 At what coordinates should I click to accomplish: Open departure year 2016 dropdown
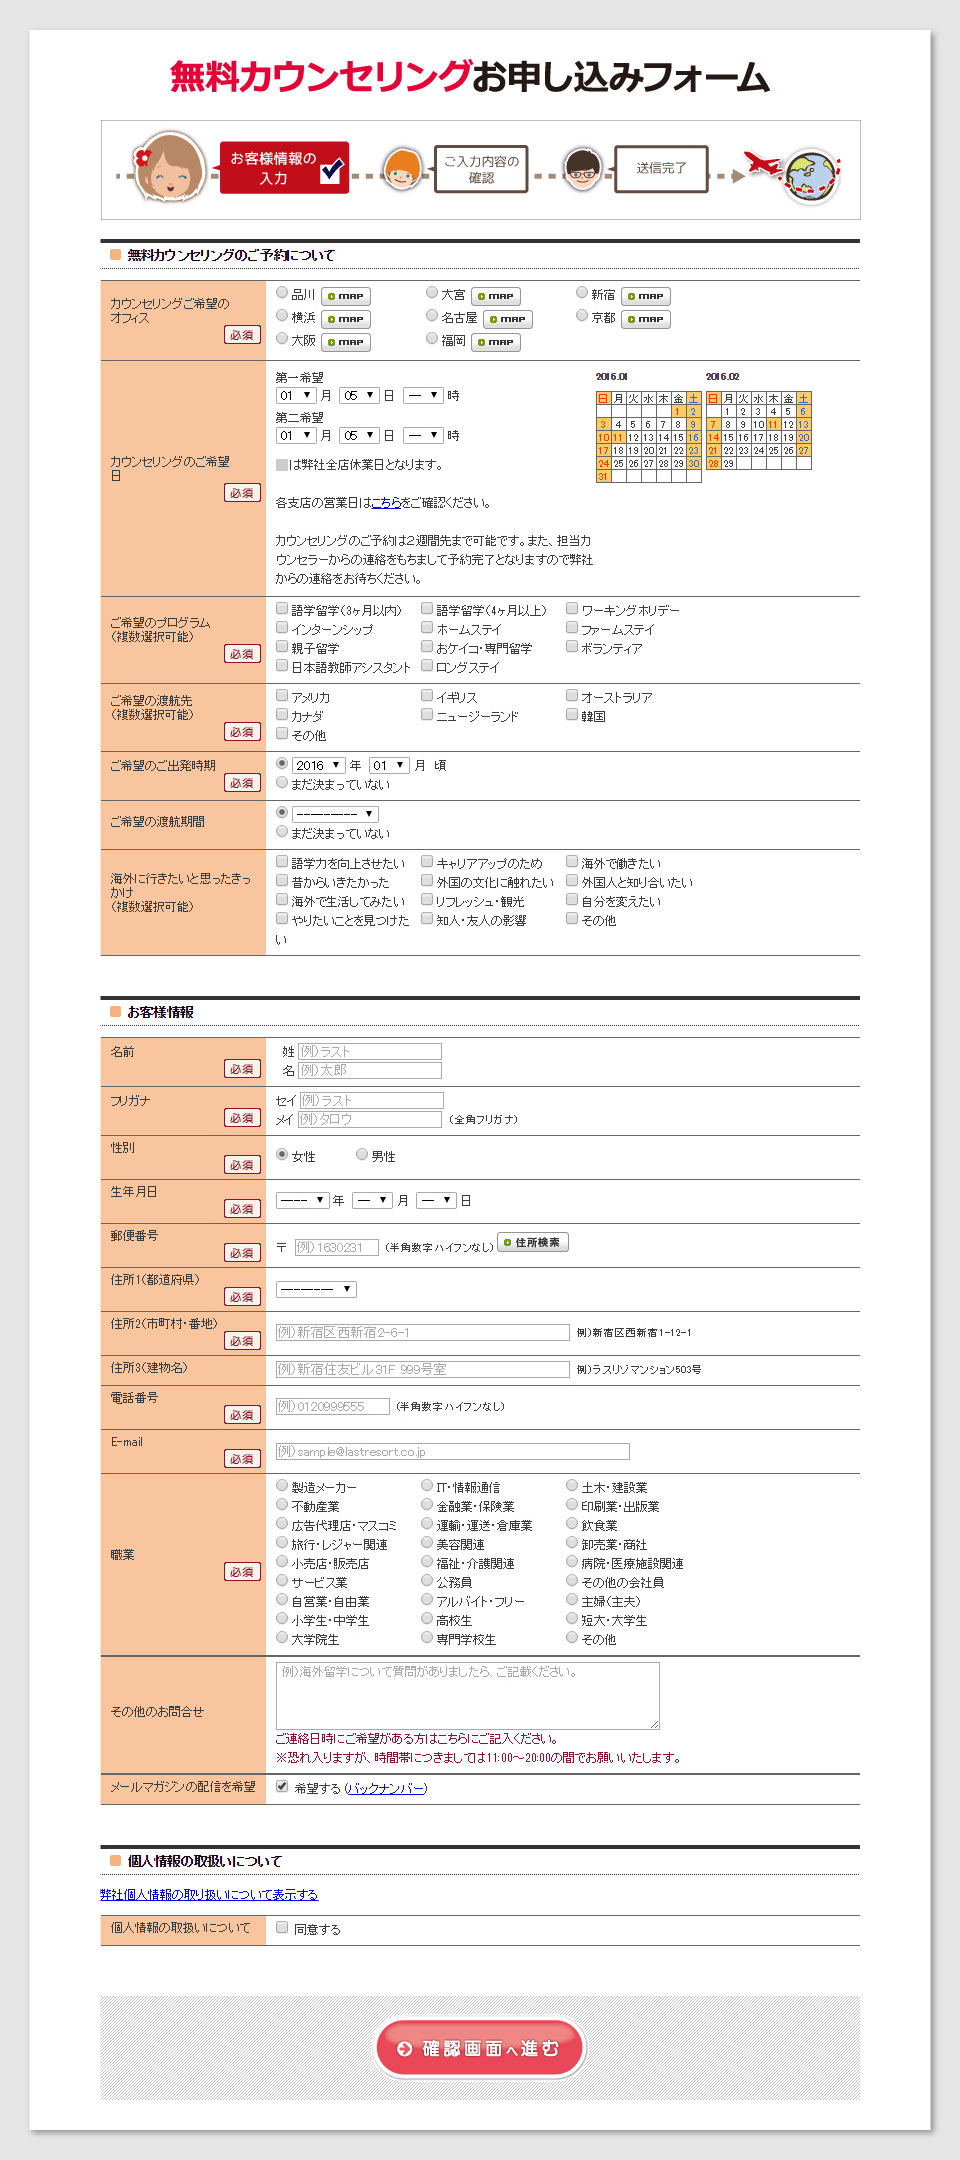coord(319,765)
